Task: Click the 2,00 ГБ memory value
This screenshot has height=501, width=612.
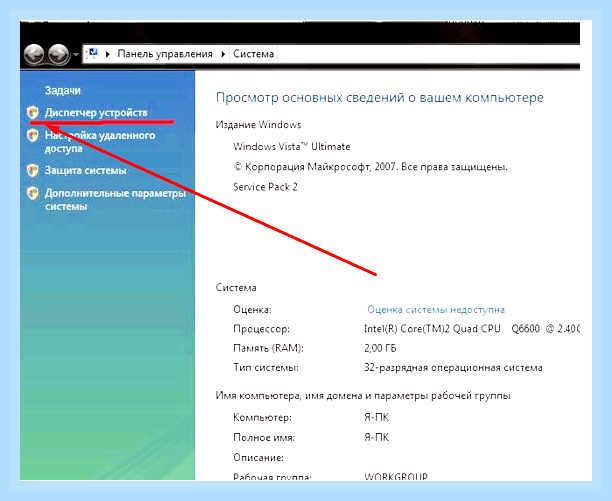Action: tap(380, 348)
